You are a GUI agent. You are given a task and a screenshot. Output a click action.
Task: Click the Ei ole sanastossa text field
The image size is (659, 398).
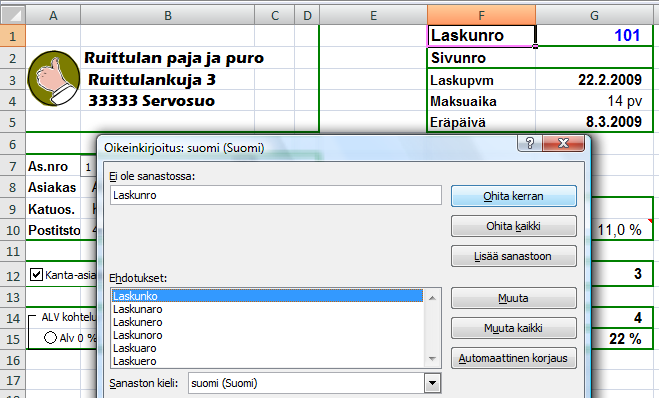click(x=276, y=195)
